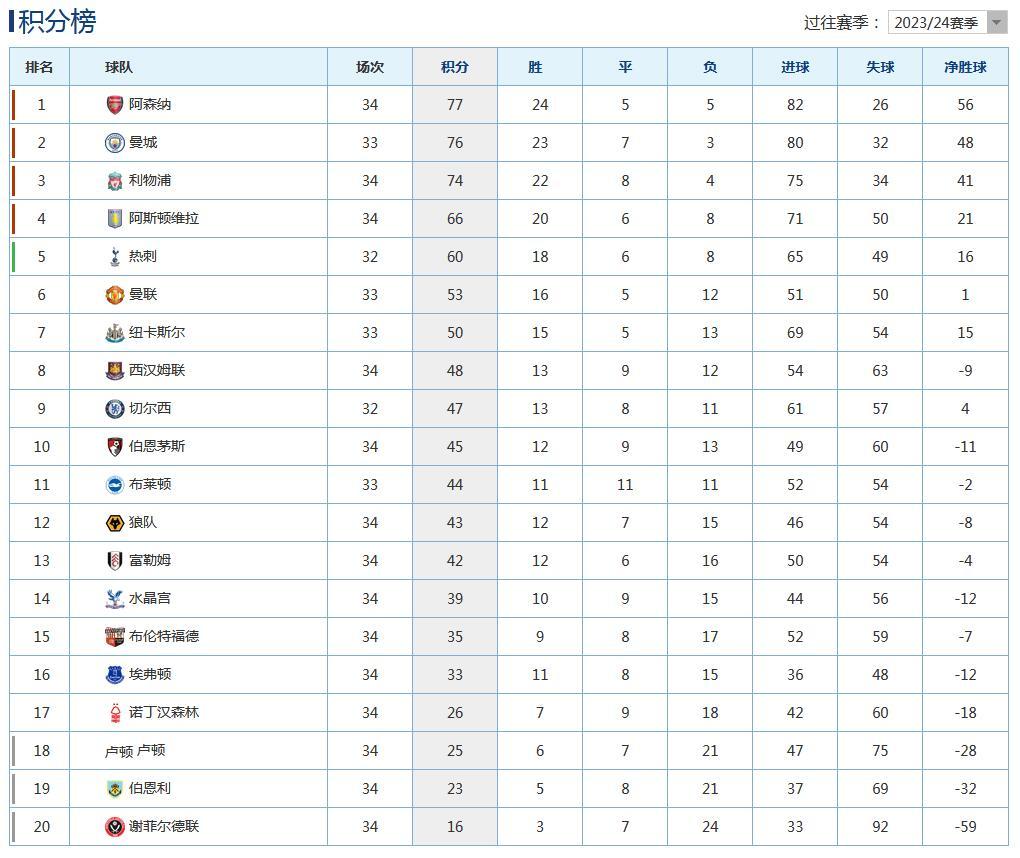Click the season dropdown arrow button

997,23
